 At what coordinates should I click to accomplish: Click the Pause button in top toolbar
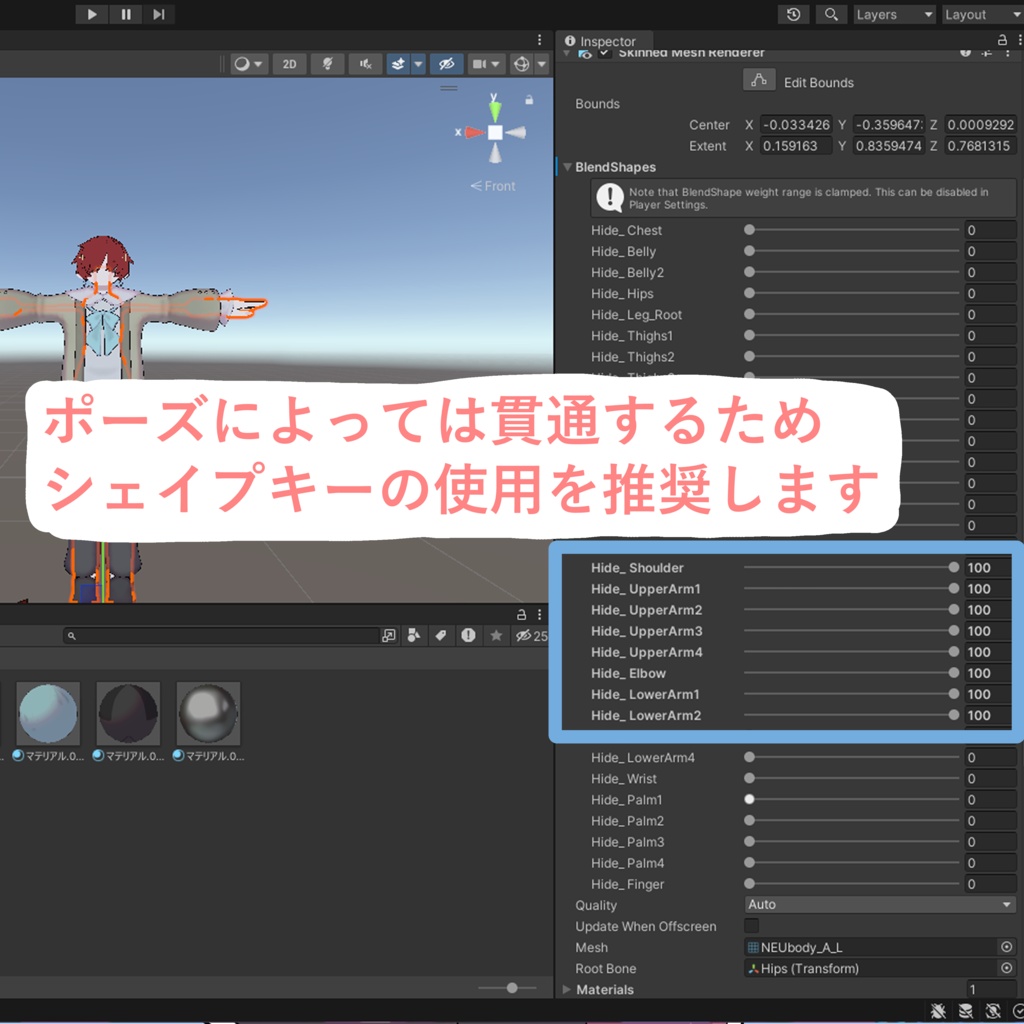126,14
